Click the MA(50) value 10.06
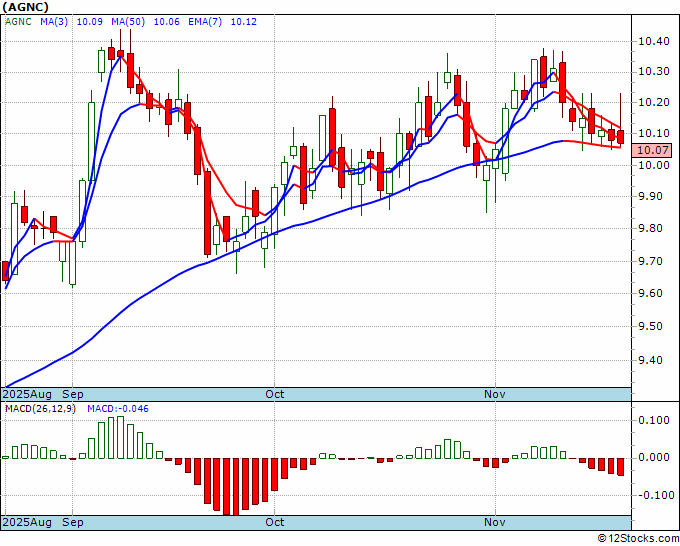 point(167,22)
